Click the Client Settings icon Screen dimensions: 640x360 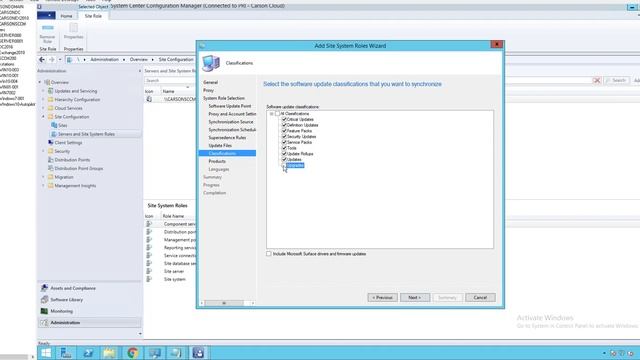(x=51, y=142)
